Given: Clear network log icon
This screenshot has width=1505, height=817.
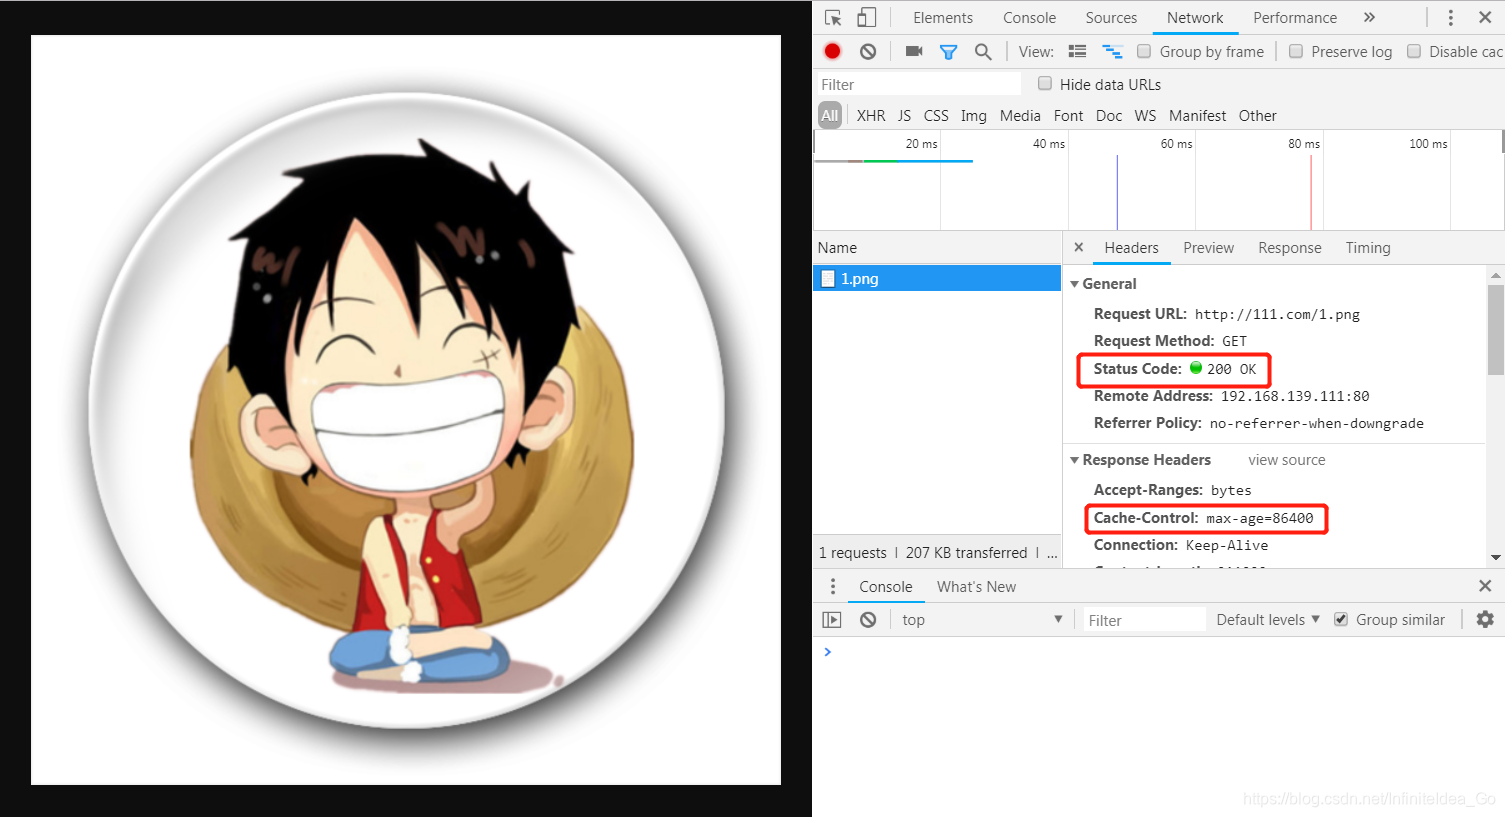Looking at the screenshot, I should point(868,51).
